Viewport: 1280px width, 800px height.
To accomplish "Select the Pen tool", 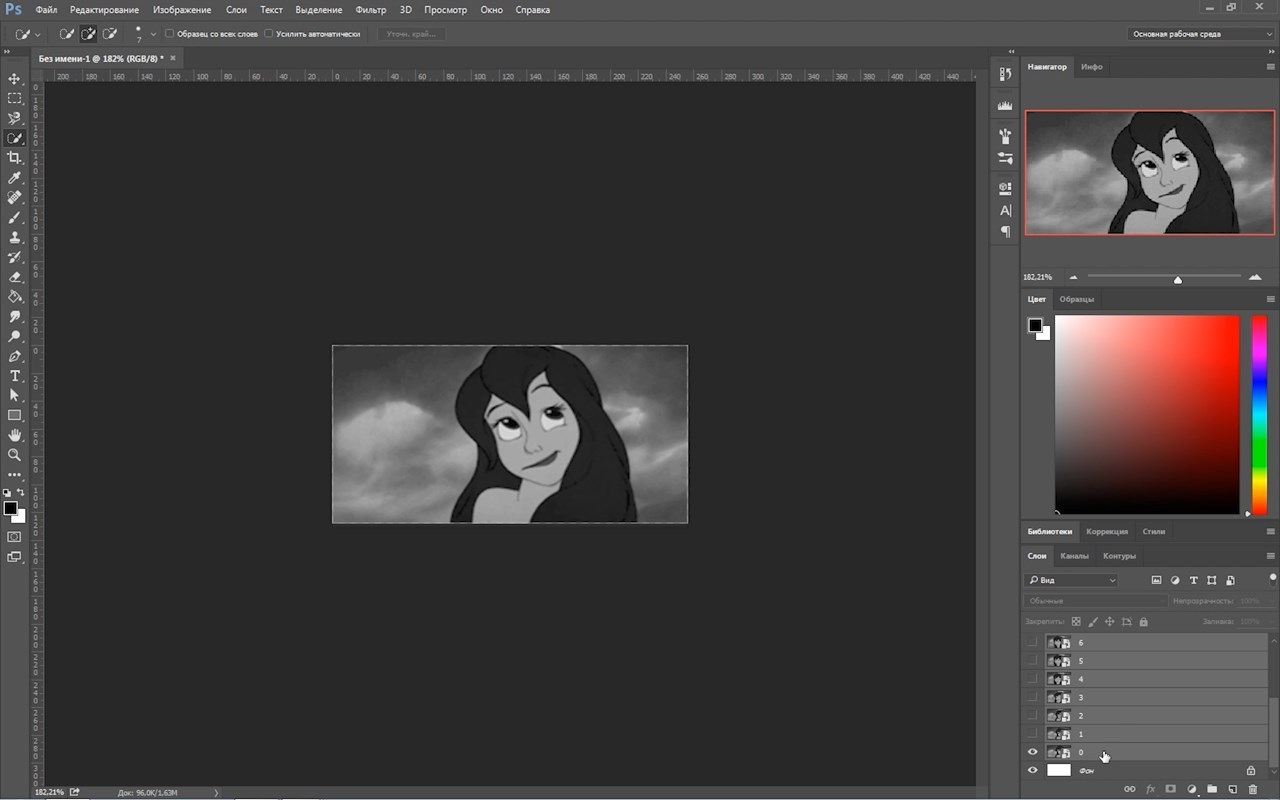I will (14, 356).
